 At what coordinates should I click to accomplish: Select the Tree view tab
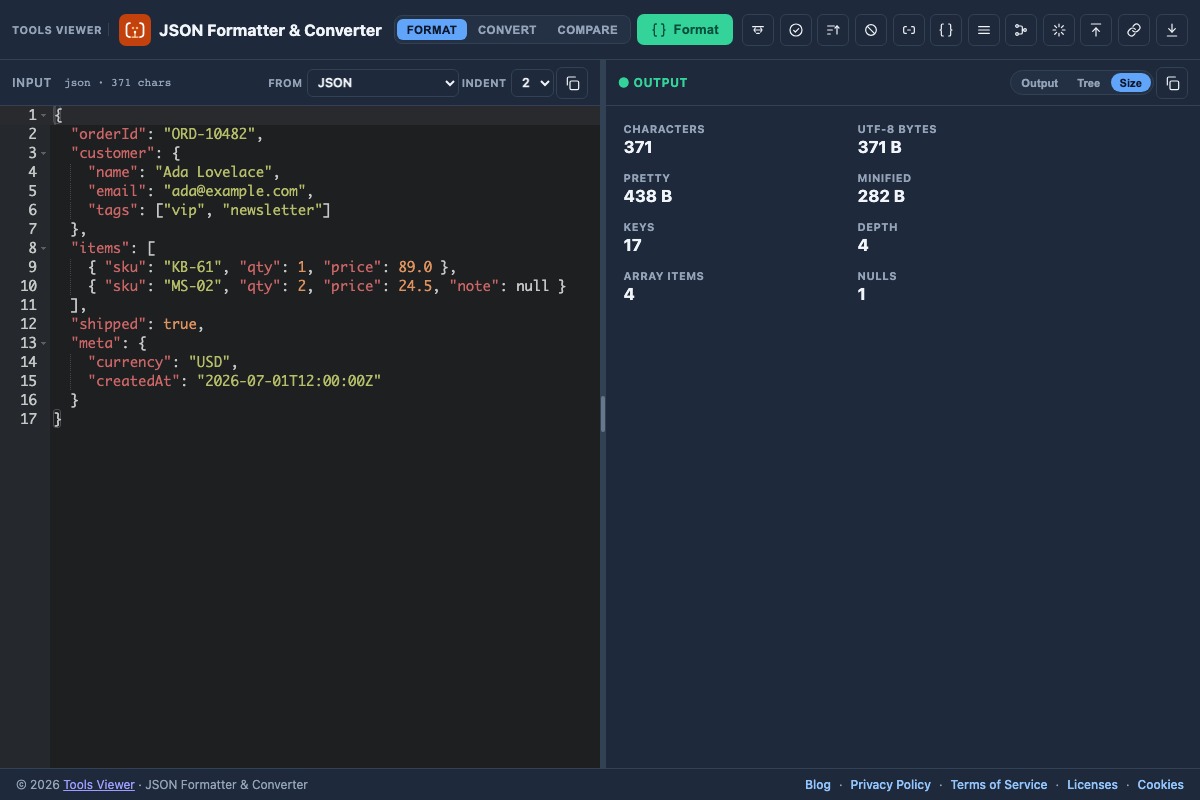pos(1088,83)
